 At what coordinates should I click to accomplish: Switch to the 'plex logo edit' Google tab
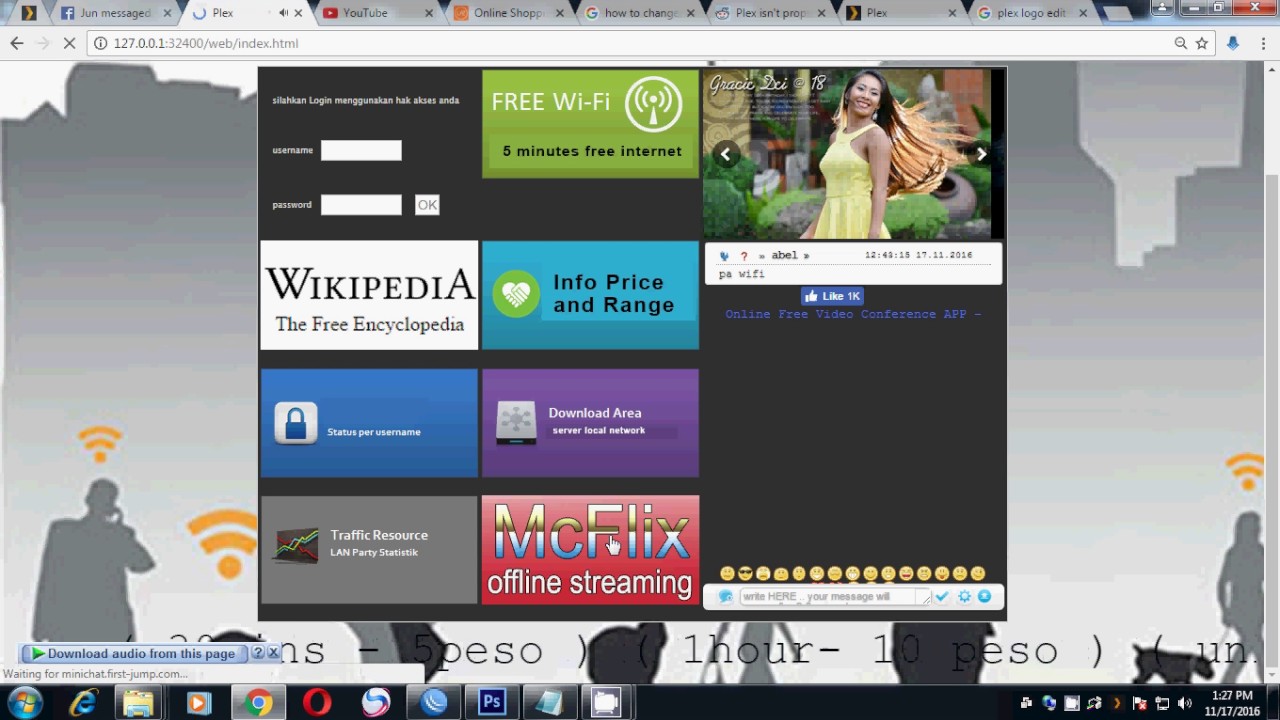coord(1032,13)
